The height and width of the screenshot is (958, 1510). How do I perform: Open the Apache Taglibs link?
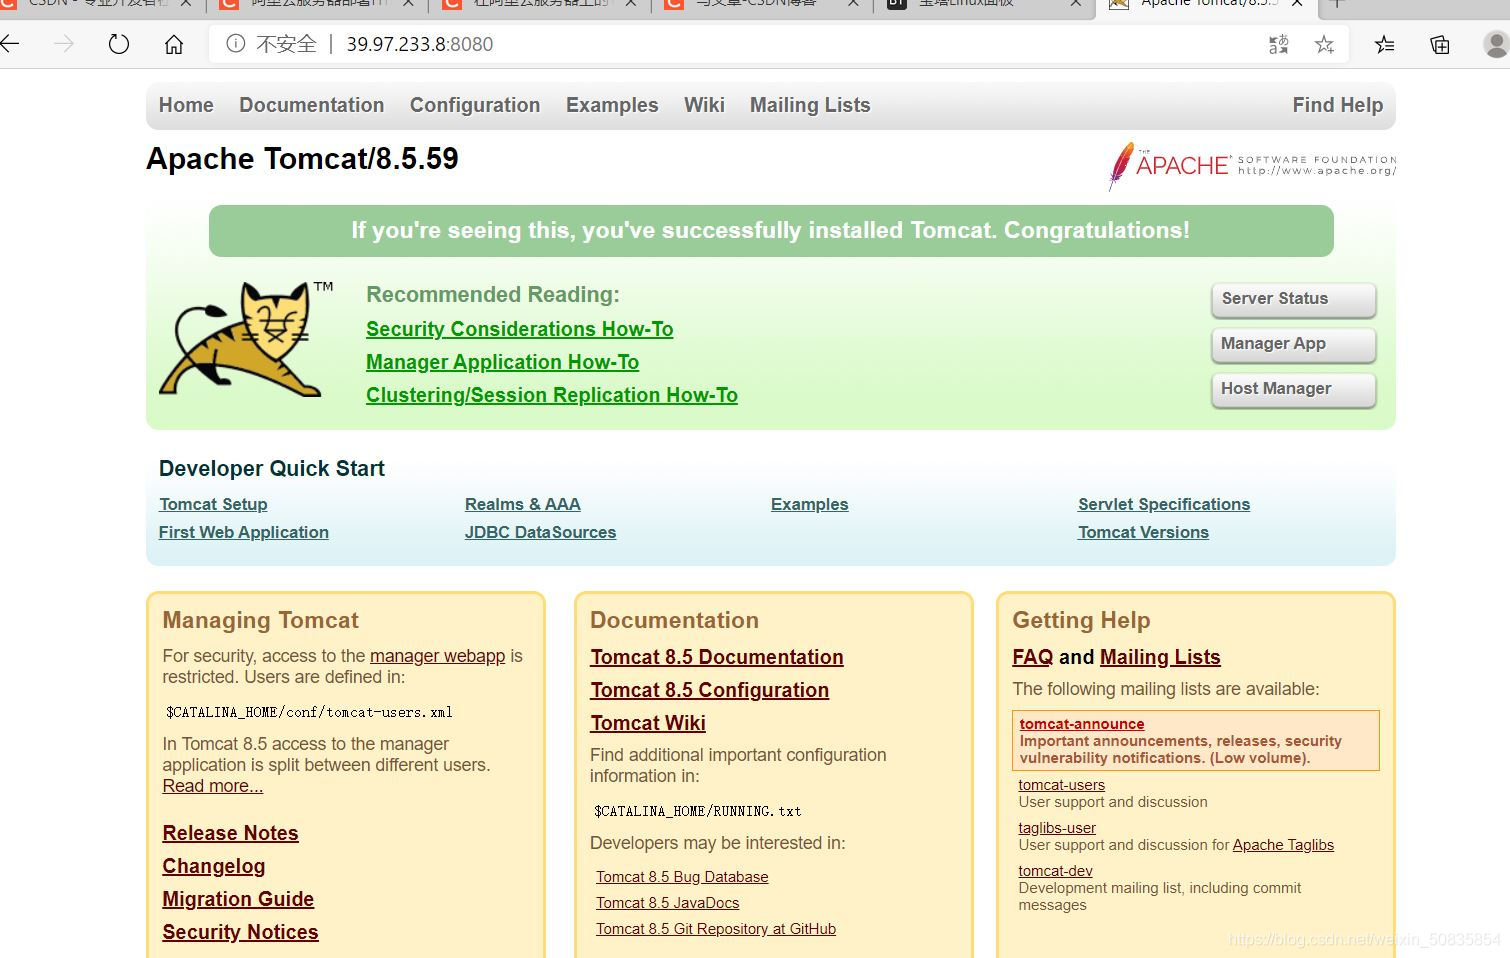(1283, 845)
